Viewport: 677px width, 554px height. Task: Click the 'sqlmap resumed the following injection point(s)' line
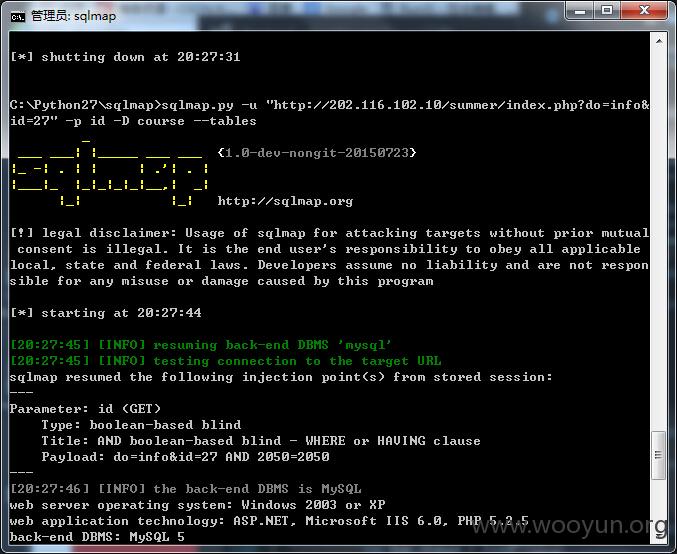(281, 377)
